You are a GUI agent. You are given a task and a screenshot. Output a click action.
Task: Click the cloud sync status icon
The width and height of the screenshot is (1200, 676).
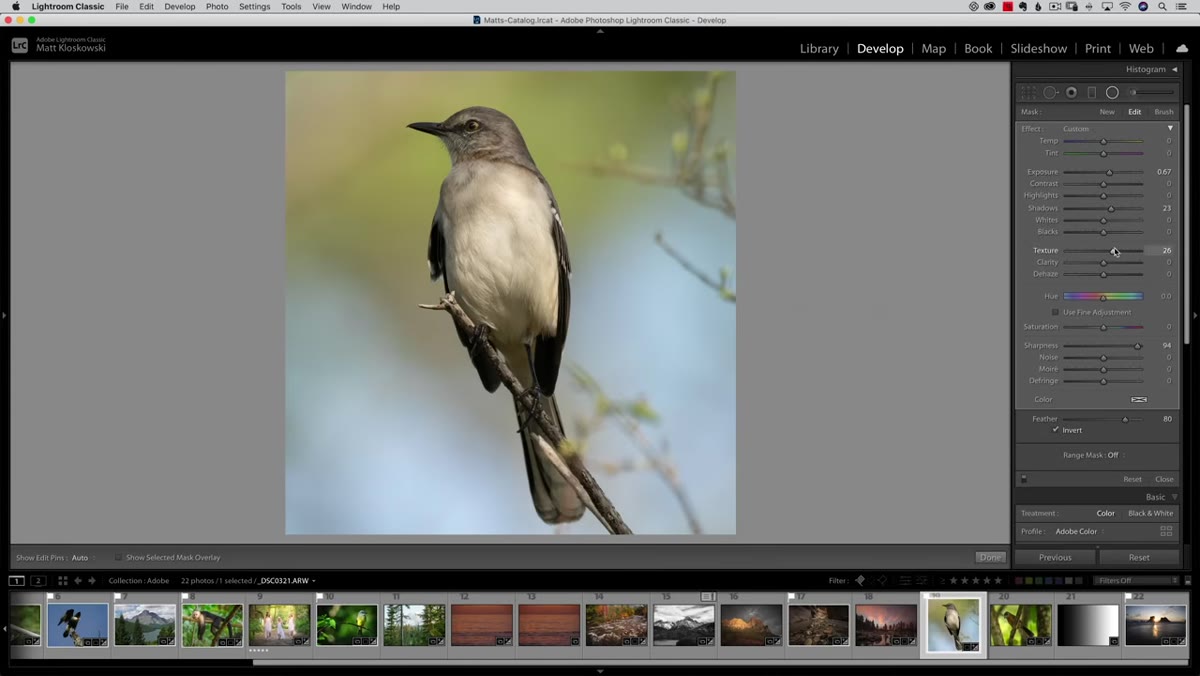(x=1182, y=48)
